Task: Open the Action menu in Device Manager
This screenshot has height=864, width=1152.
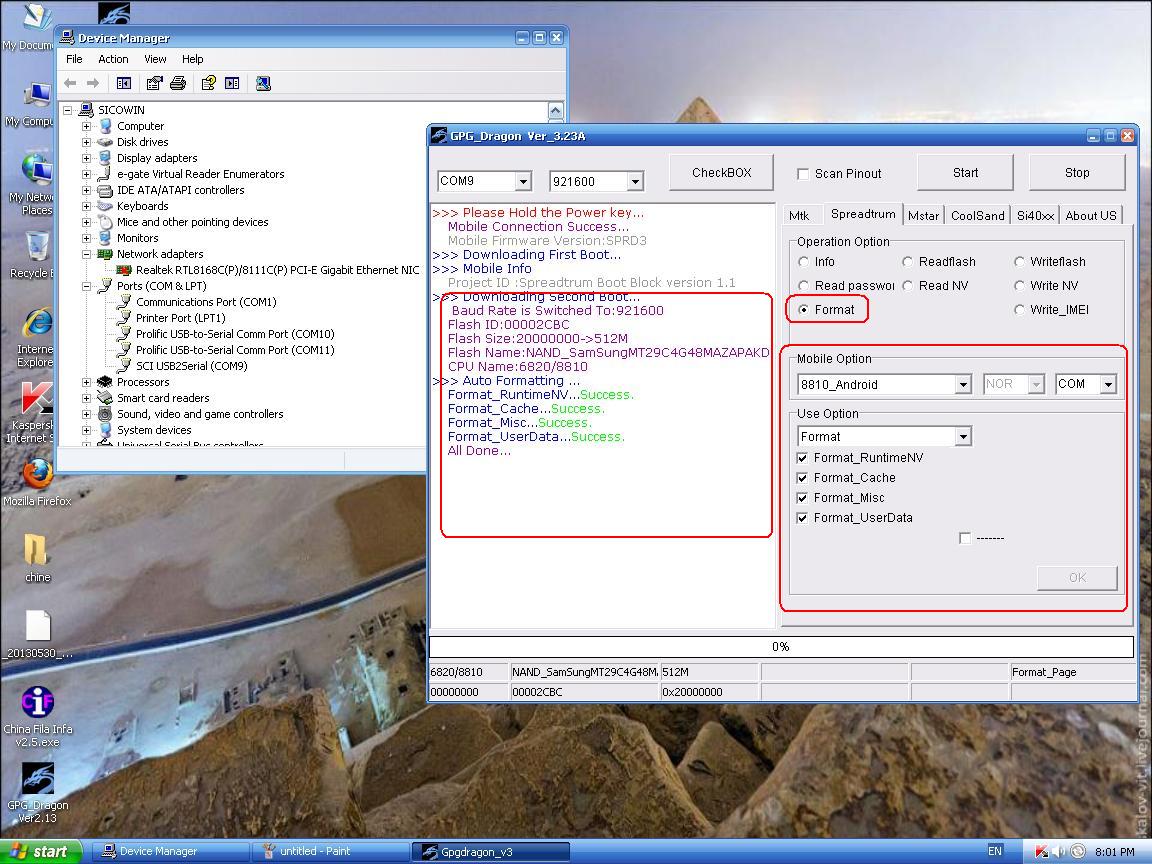Action: (x=113, y=60)
